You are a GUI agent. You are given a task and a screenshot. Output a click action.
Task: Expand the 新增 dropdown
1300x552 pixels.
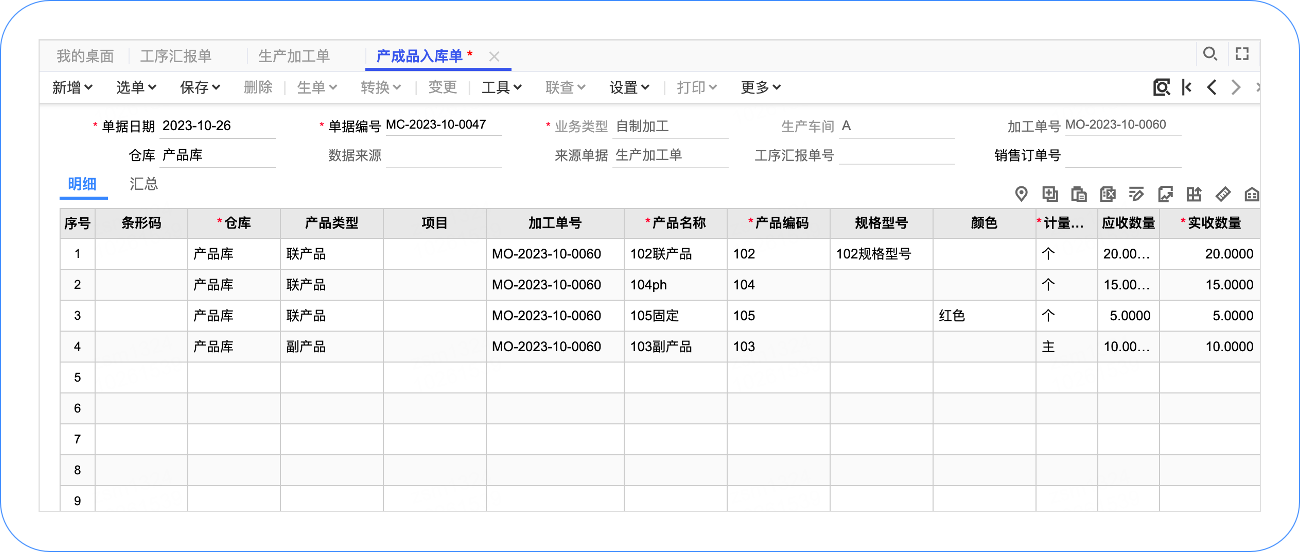point(73,88)
